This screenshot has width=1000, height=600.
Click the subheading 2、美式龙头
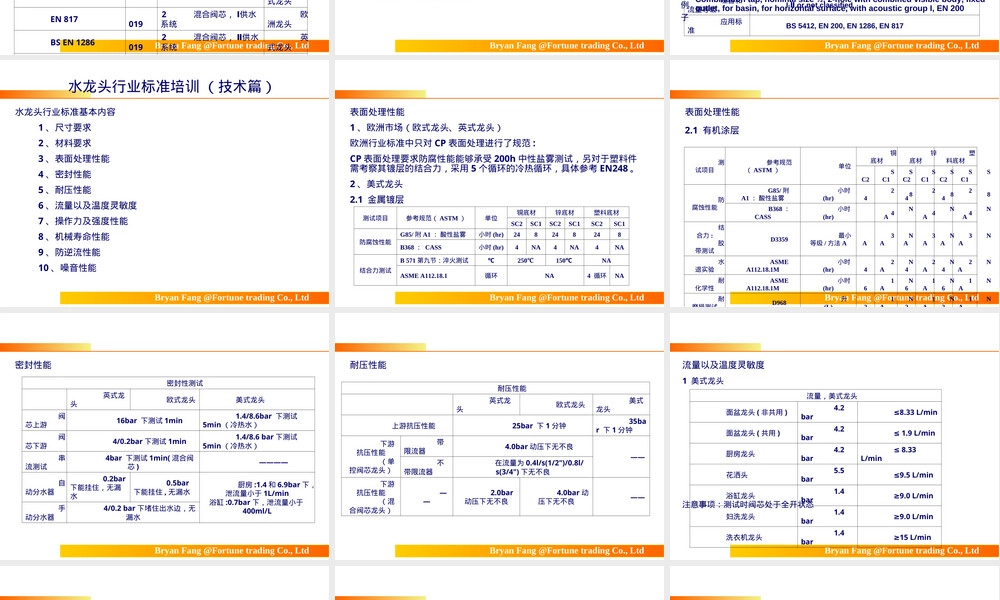[376, 184]
